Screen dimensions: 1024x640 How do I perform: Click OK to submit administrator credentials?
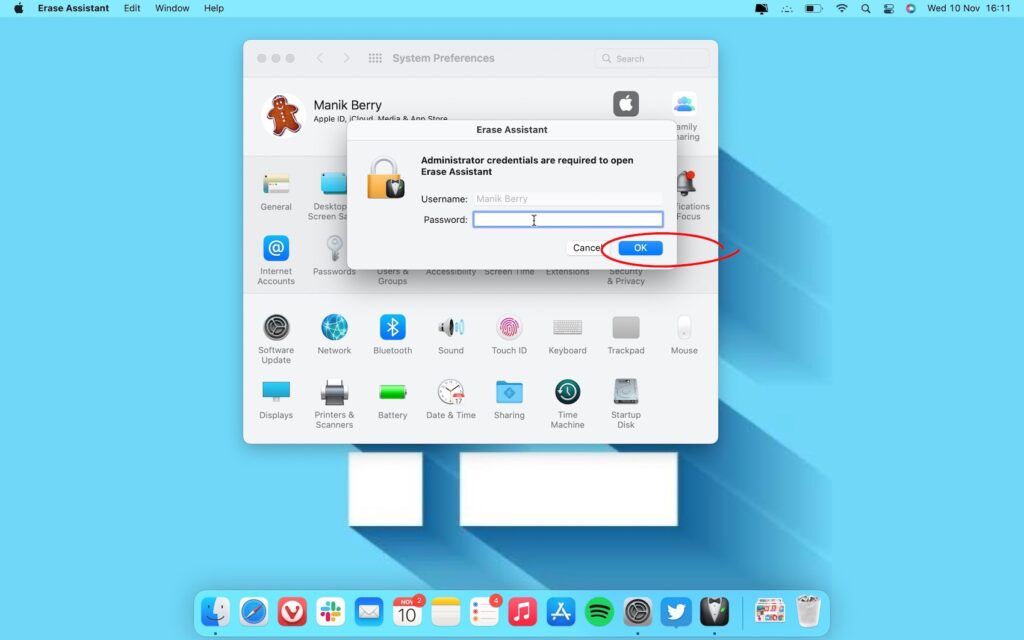point(639,247)
